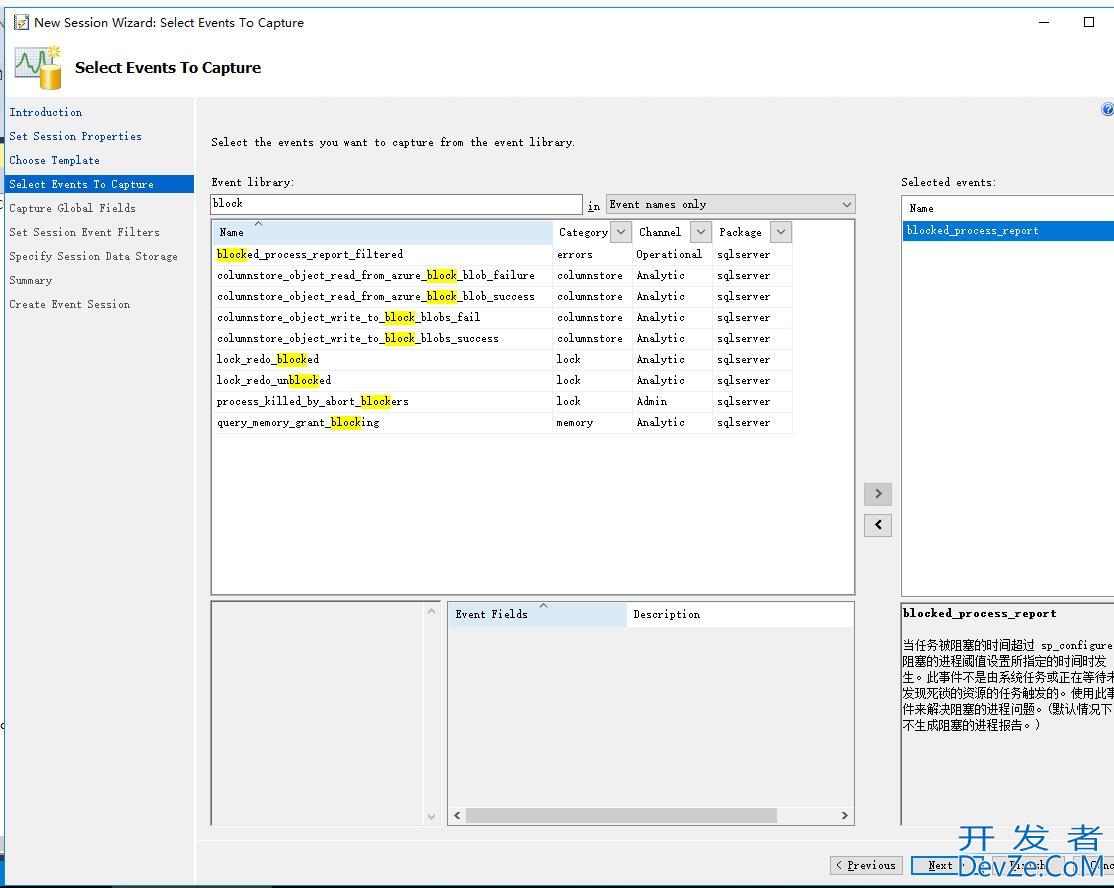
Task: Open the Category column filter dropdown
Action: pos(621,232)
